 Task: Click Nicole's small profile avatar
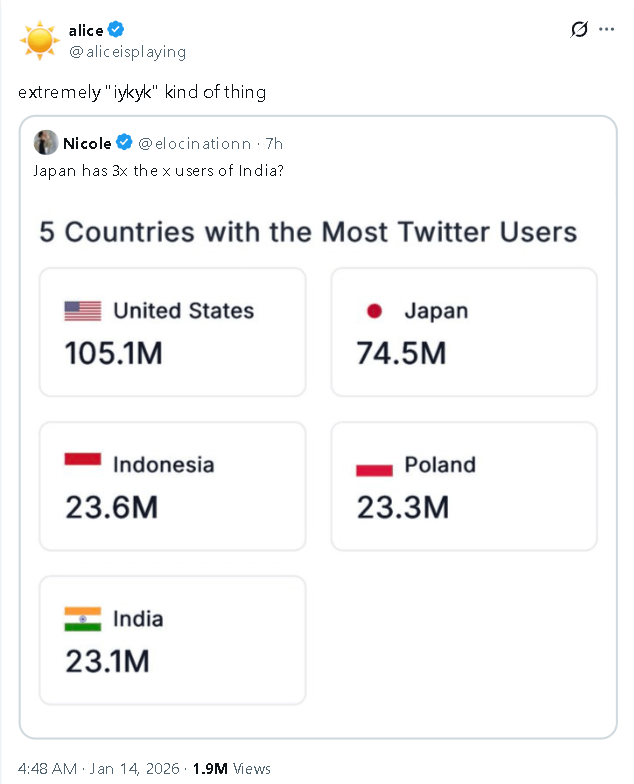[x=44, y=143]
